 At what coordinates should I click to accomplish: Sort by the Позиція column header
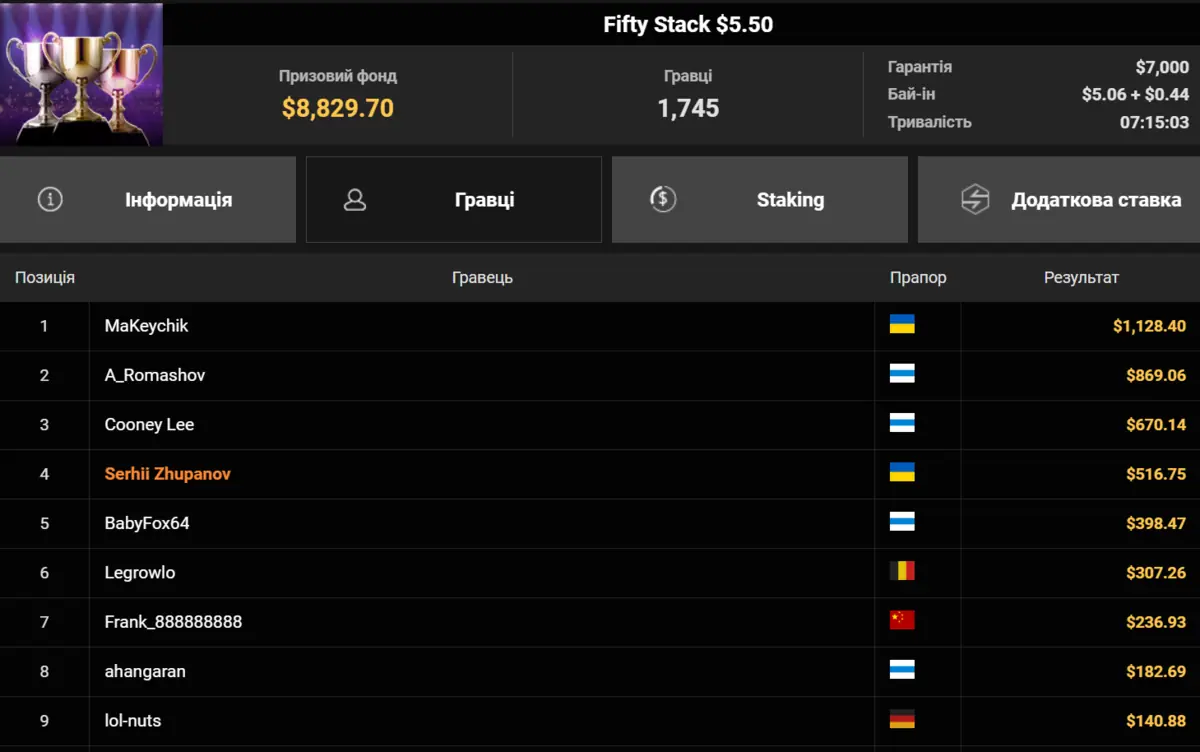tap(45, 277)
